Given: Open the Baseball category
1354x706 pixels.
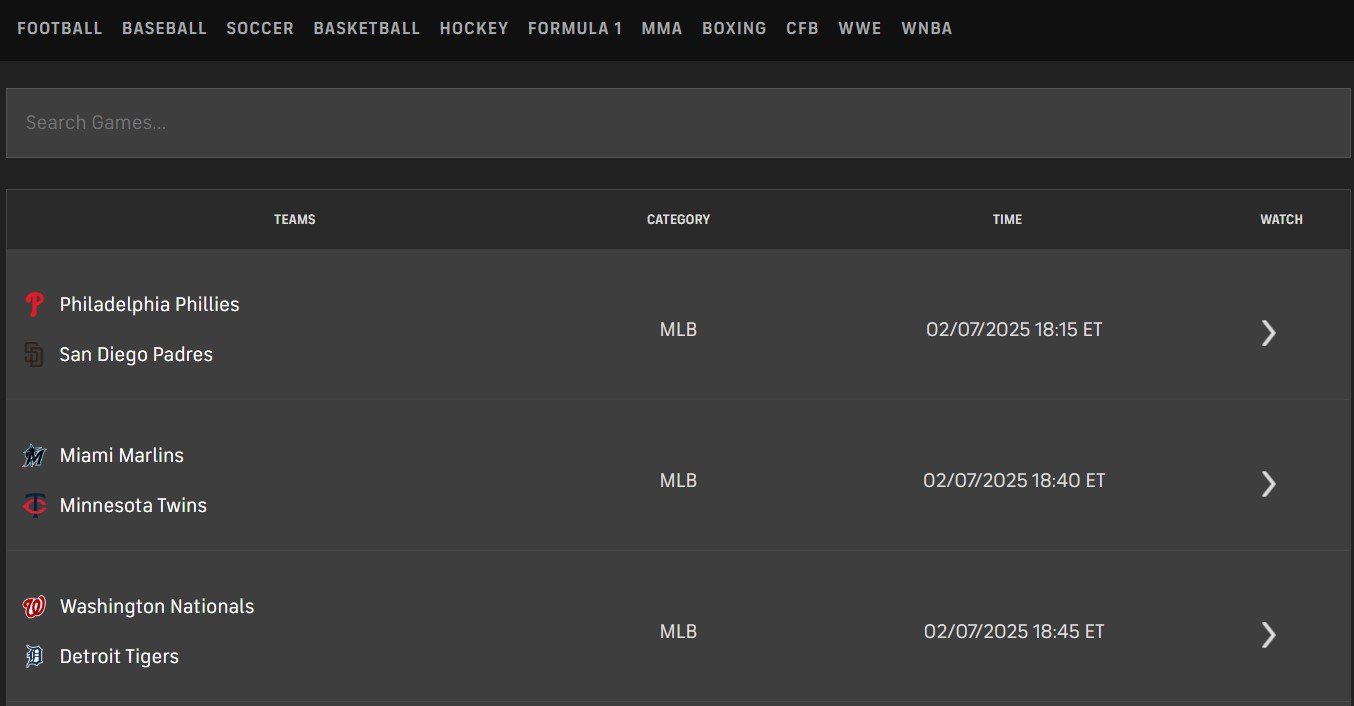Looking at the screenshot, I should [x=164, y=28].
